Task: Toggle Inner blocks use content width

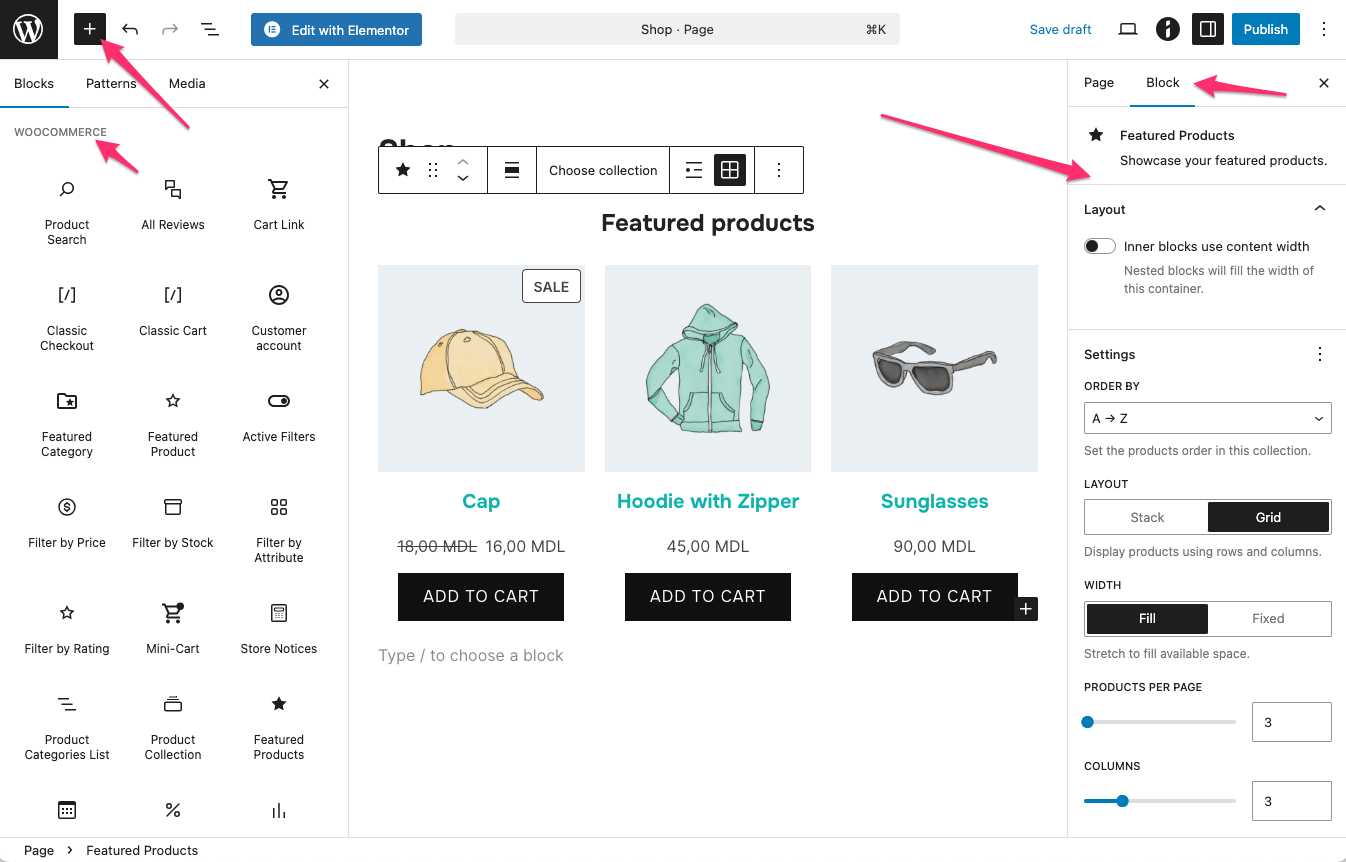Action: tap(1100, 246)
